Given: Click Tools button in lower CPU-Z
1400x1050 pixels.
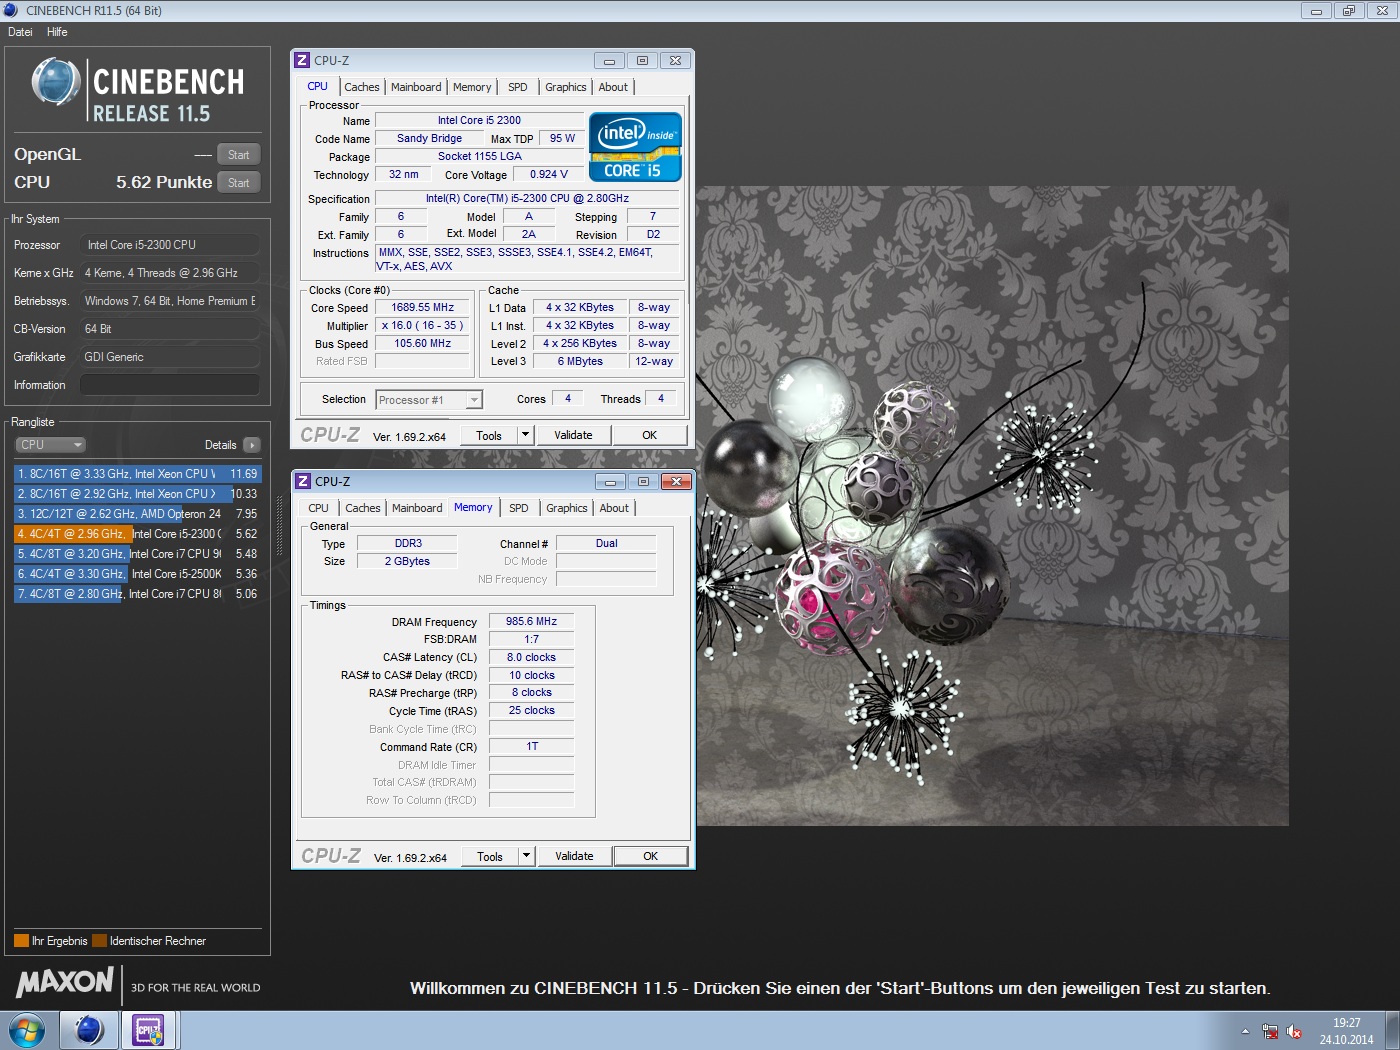Looking at the screenshot, I should pos(490,856).
